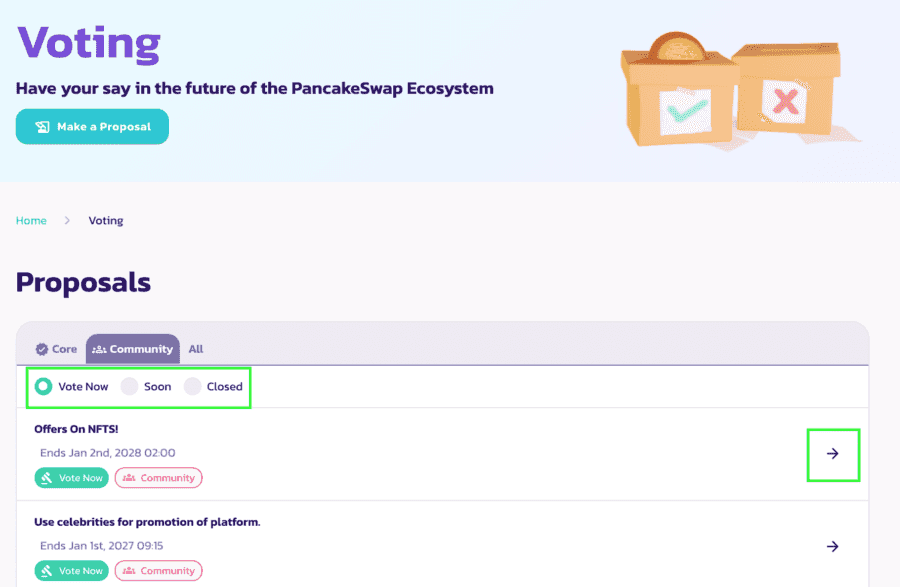Click gavel icon on celebrities proposal Vote Now badge

tap(47, 571)
